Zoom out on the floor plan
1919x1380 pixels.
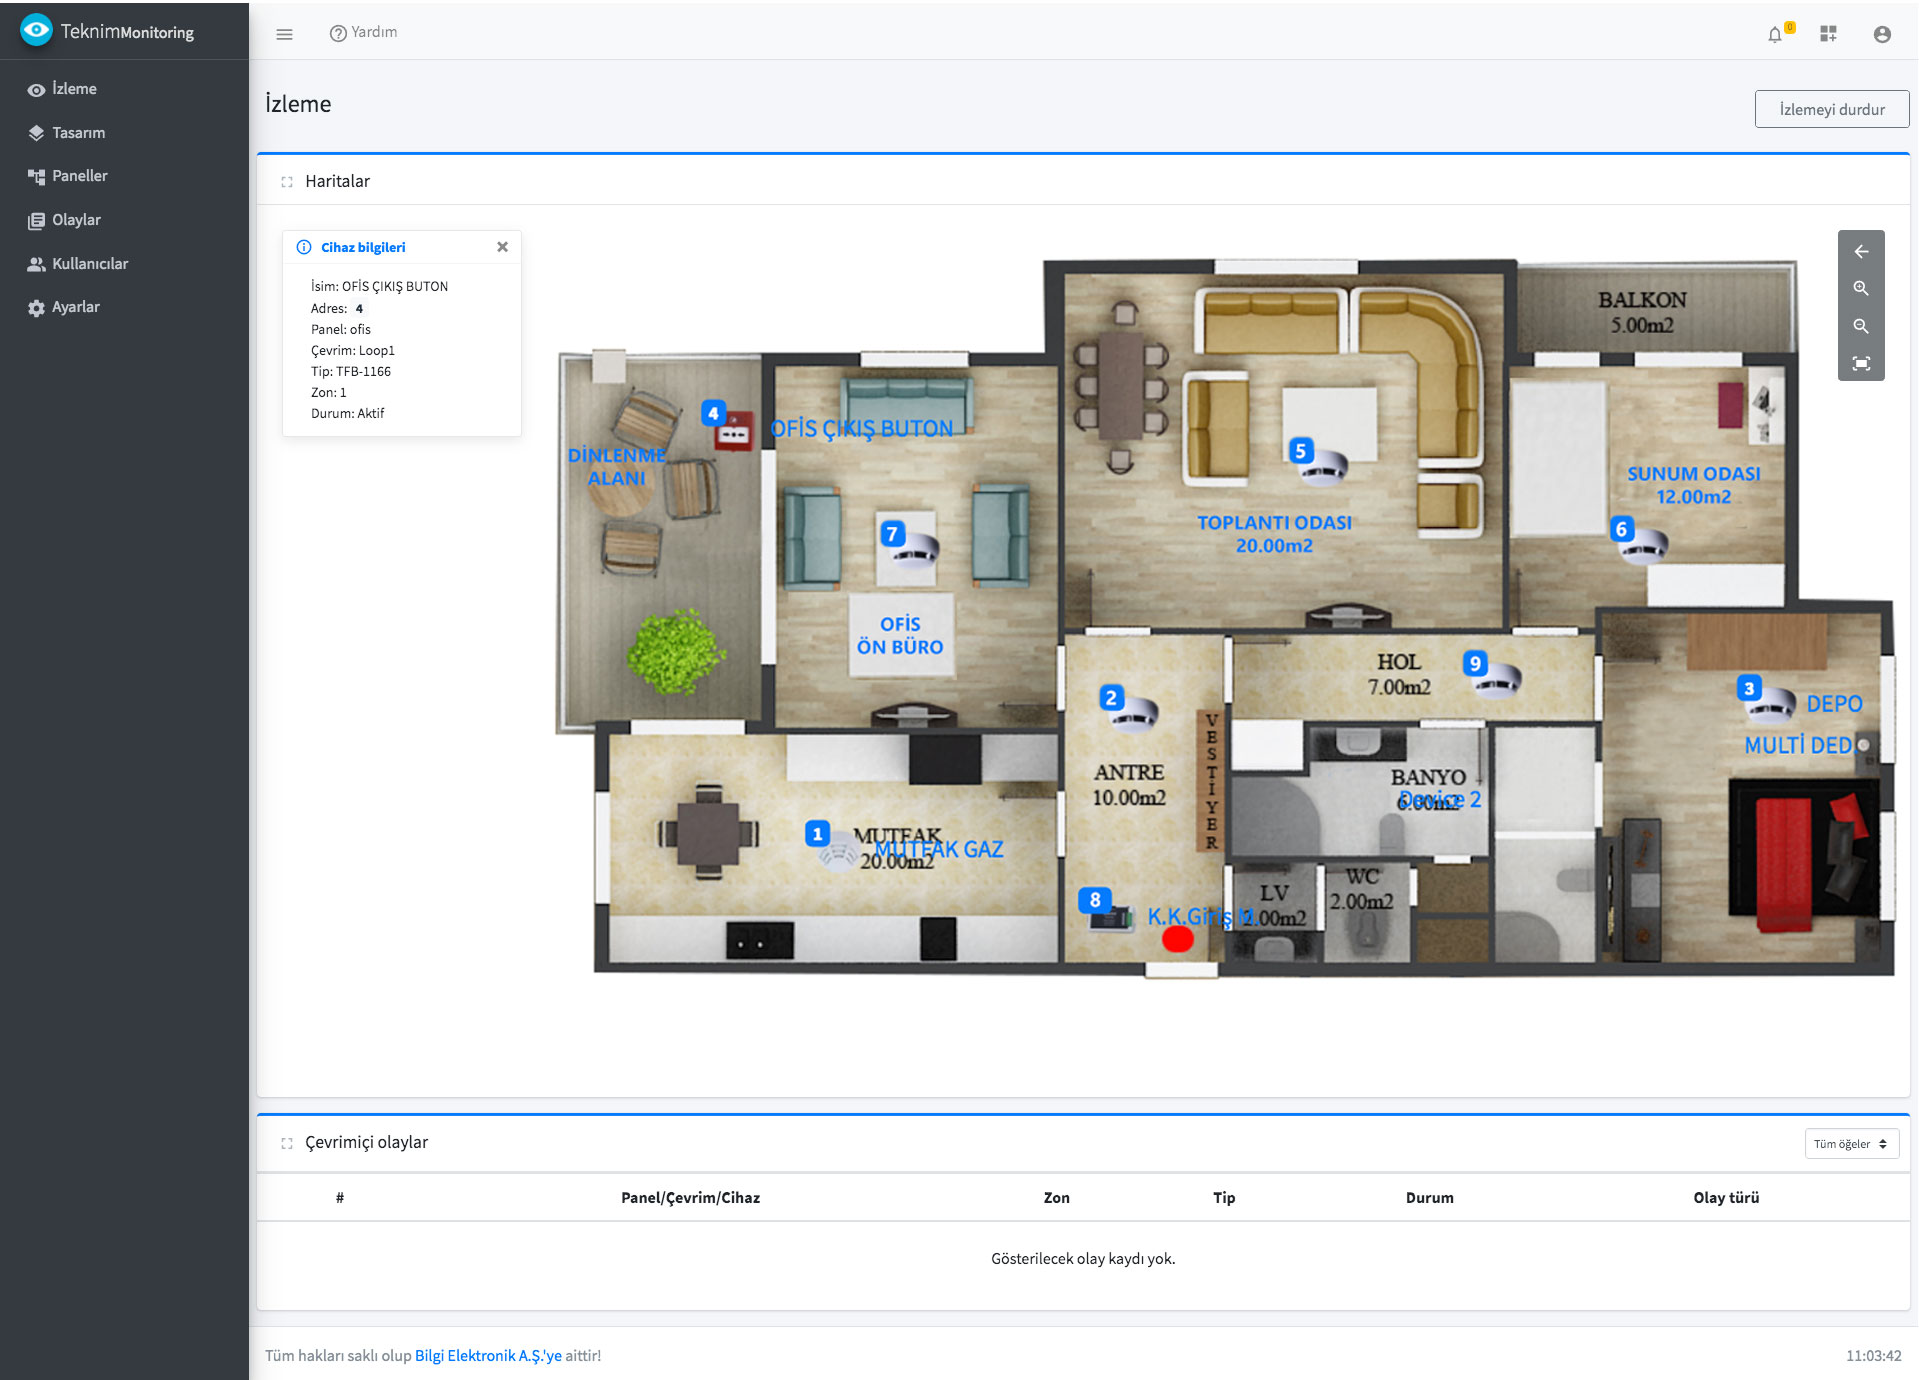[1861, 326]
